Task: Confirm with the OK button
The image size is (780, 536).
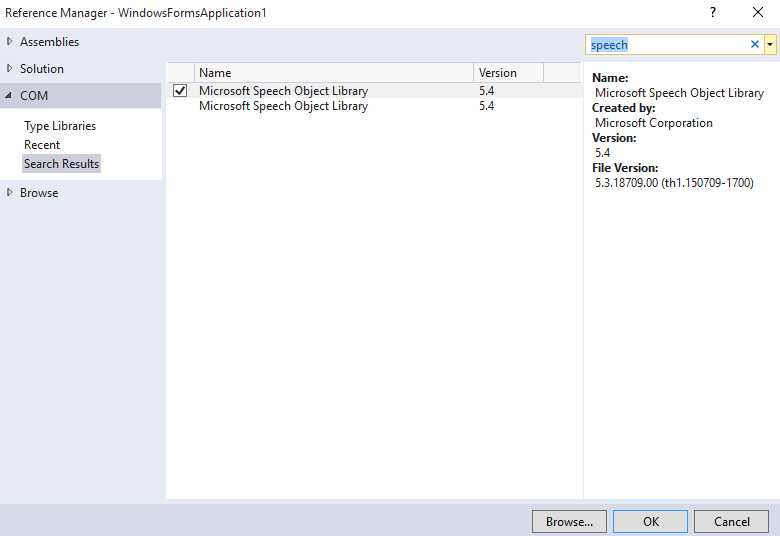Action: click(651, 522)
